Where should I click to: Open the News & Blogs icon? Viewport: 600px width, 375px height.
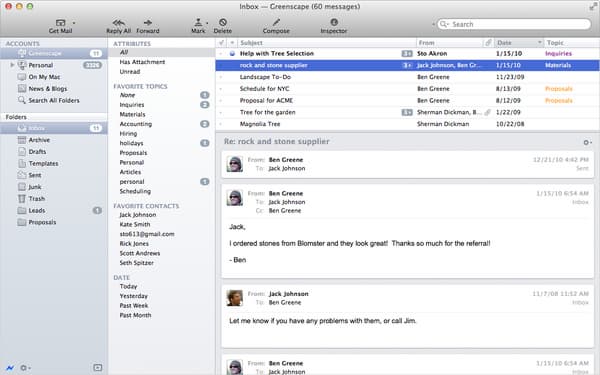pos(22,89)
